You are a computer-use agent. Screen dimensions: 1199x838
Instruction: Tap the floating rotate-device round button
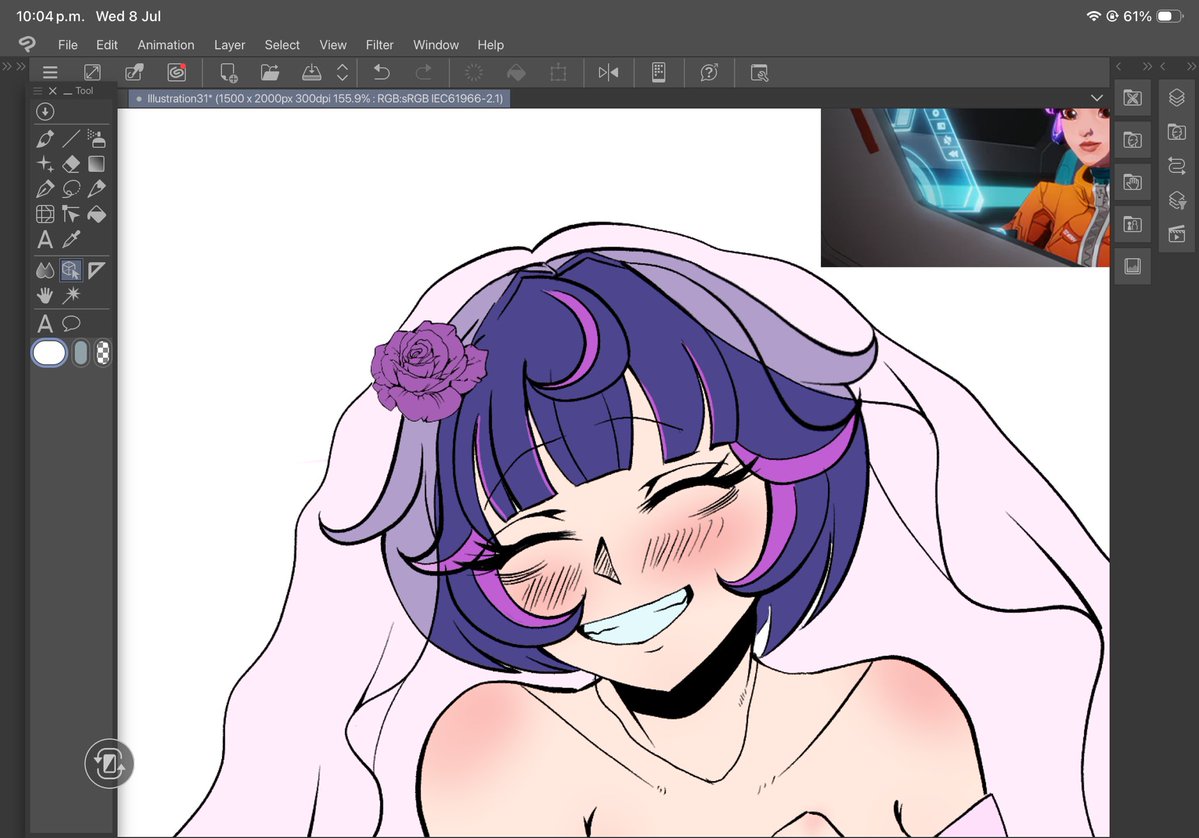click(109, 764)
